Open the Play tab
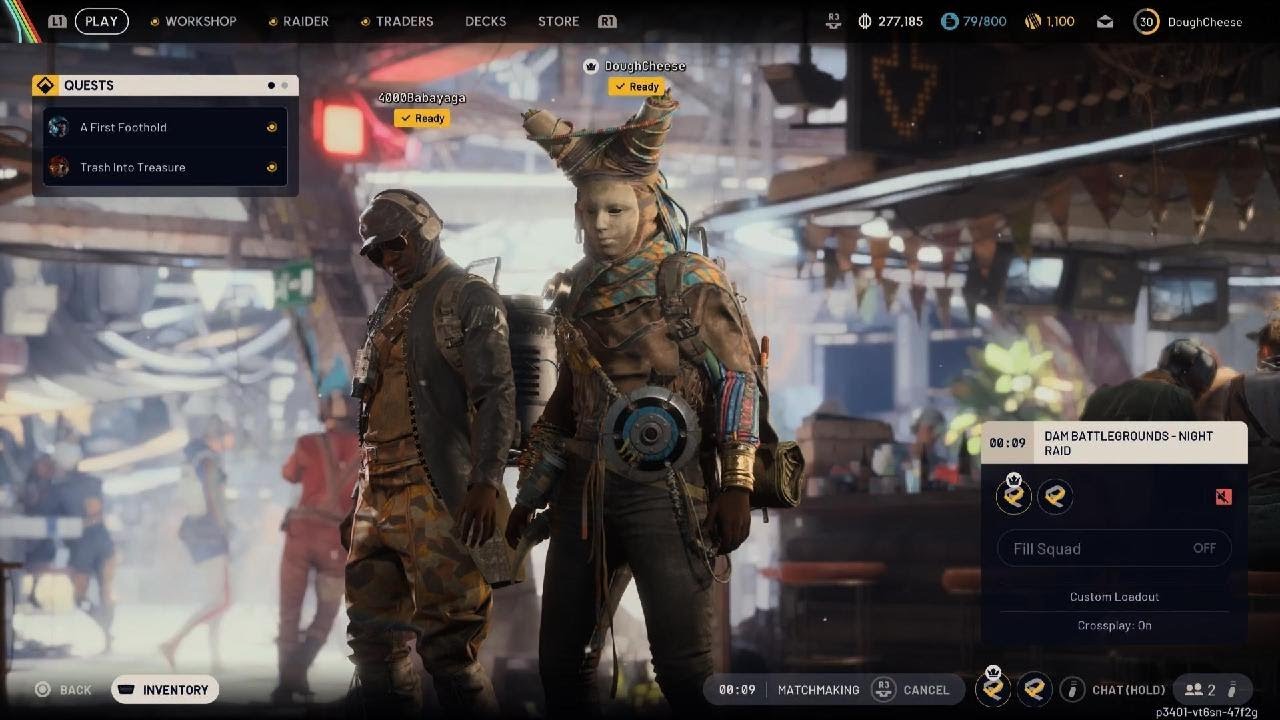Image resolution: width=1280 pixels, height=720 pixels. pyautogui.click(x=101, y=21)
